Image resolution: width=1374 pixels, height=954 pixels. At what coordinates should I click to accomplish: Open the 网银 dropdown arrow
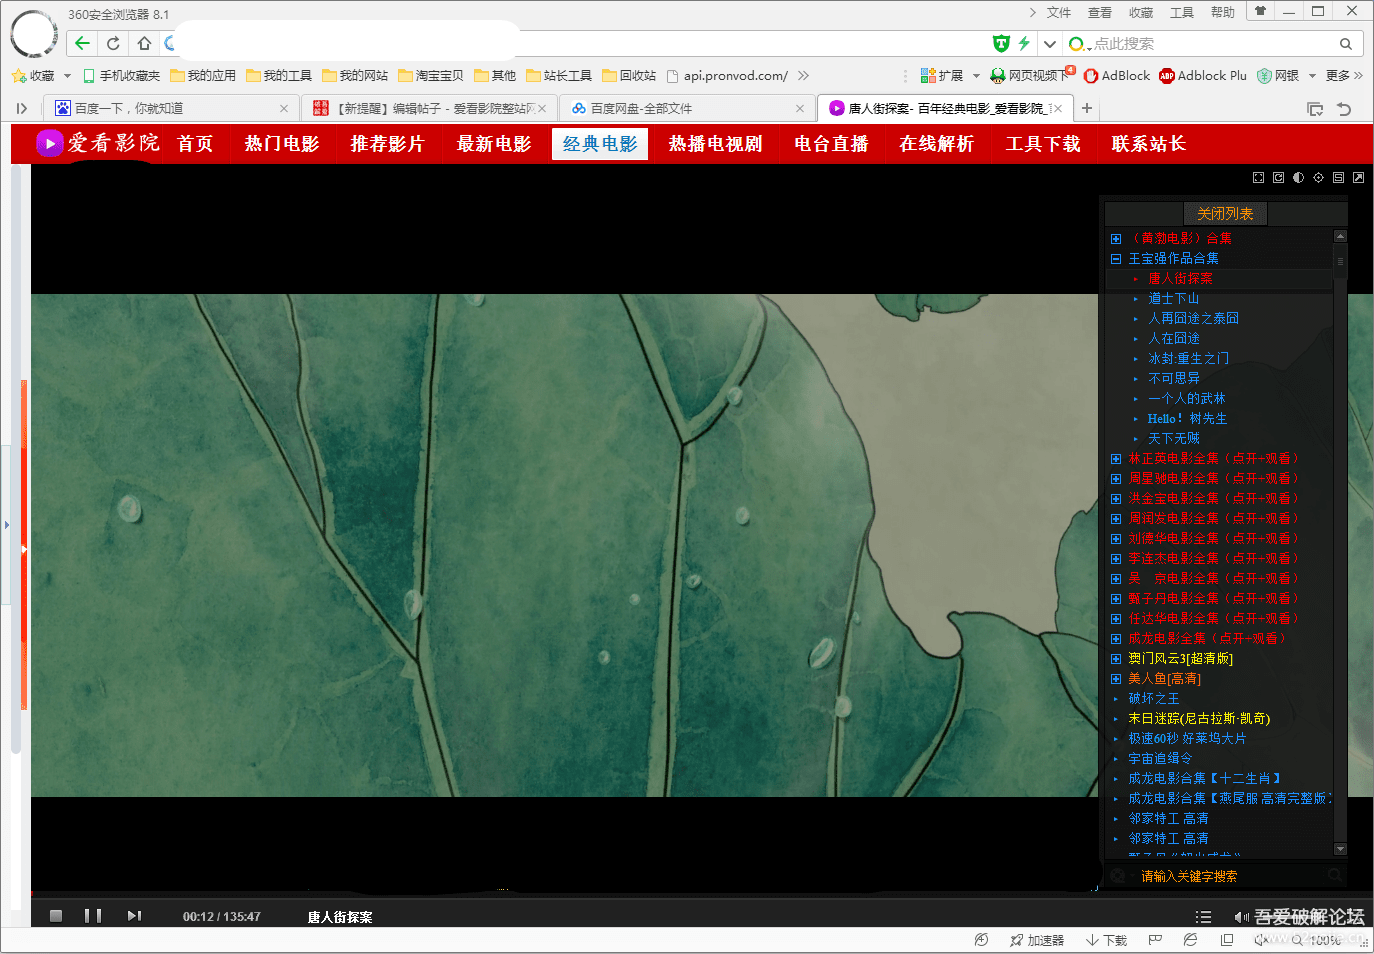coord(1312,76)
